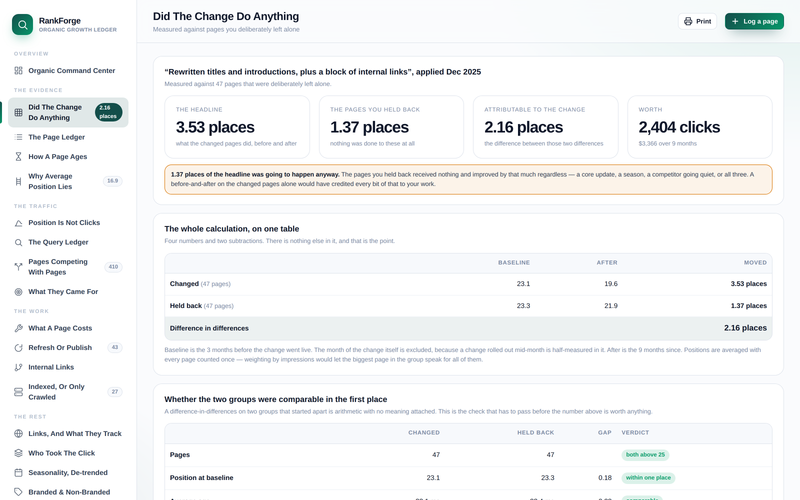Click the server icon beside Indexed, Or Only Crawled

[x=18, y=392]
